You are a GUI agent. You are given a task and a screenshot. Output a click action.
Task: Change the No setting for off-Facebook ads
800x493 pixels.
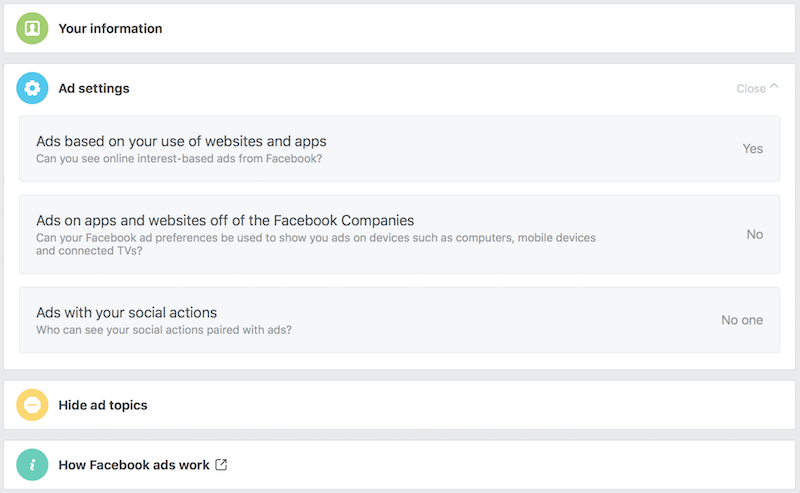pos(755,234)
